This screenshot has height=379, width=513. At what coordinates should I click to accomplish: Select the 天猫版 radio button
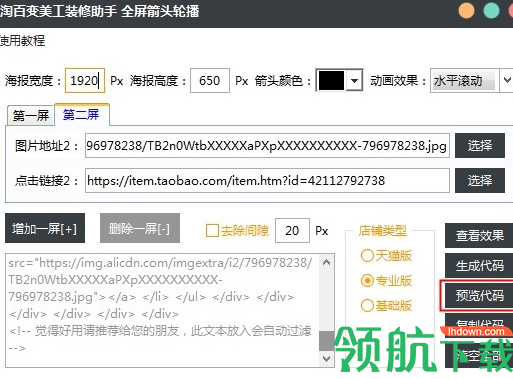(367, 256)
